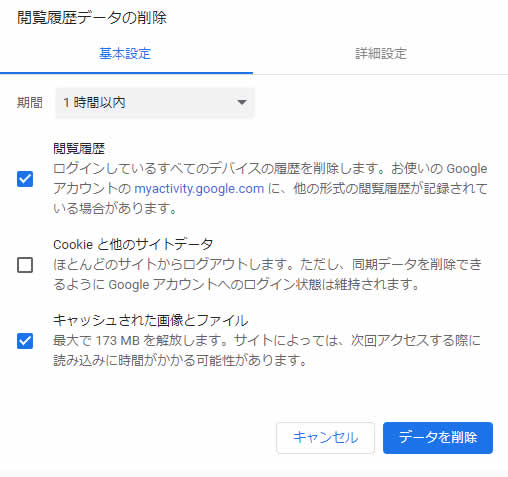Click the browsing history description starting ログインしている
Image resolution: width=508 pixels, height=477 pixels.
270,189
